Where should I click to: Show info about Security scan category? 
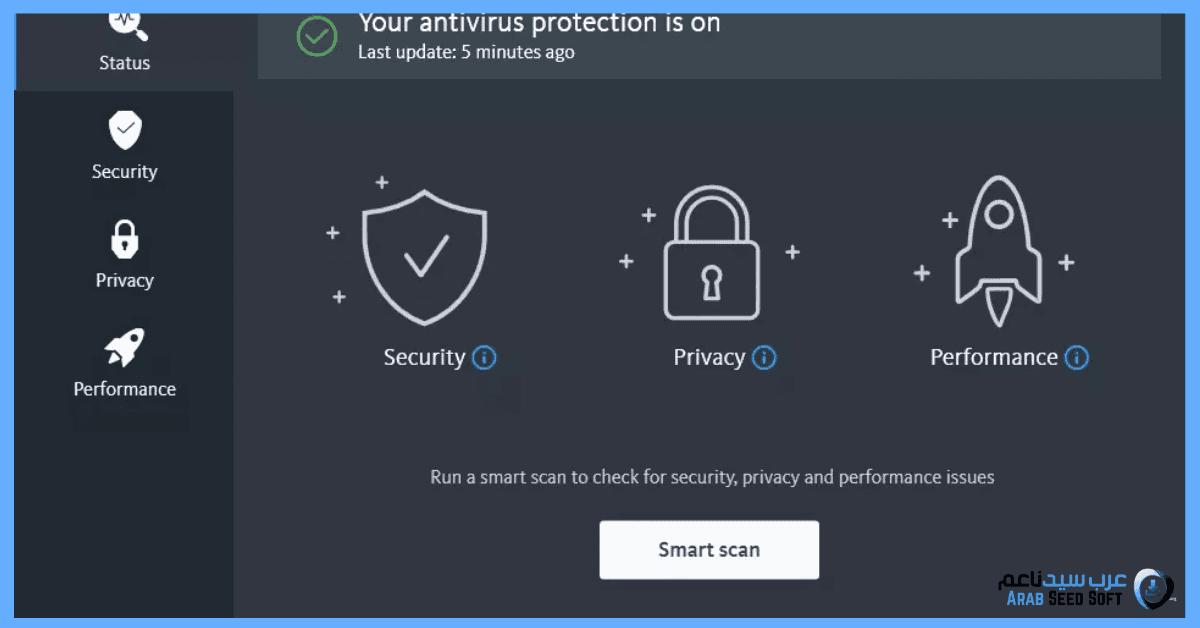[484, 358]
